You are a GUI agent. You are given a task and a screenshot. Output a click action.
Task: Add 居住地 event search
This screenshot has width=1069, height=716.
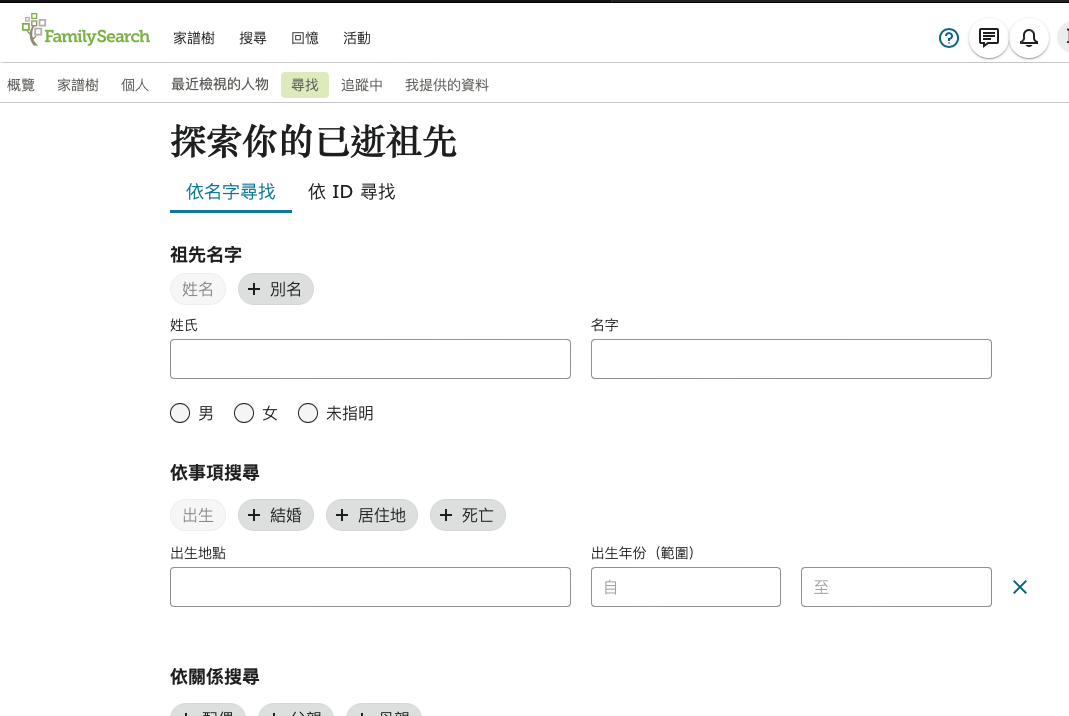(x=372, y=516)
